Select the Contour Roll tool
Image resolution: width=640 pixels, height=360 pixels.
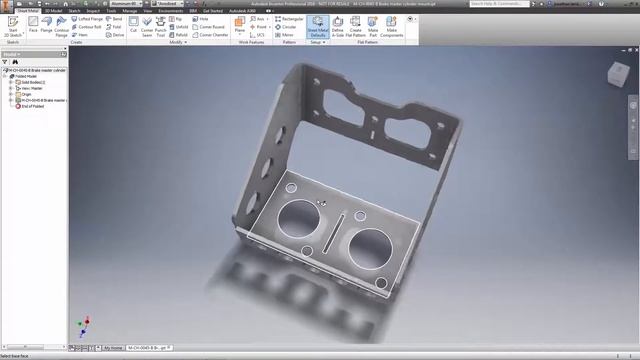[x=86, y=27]
